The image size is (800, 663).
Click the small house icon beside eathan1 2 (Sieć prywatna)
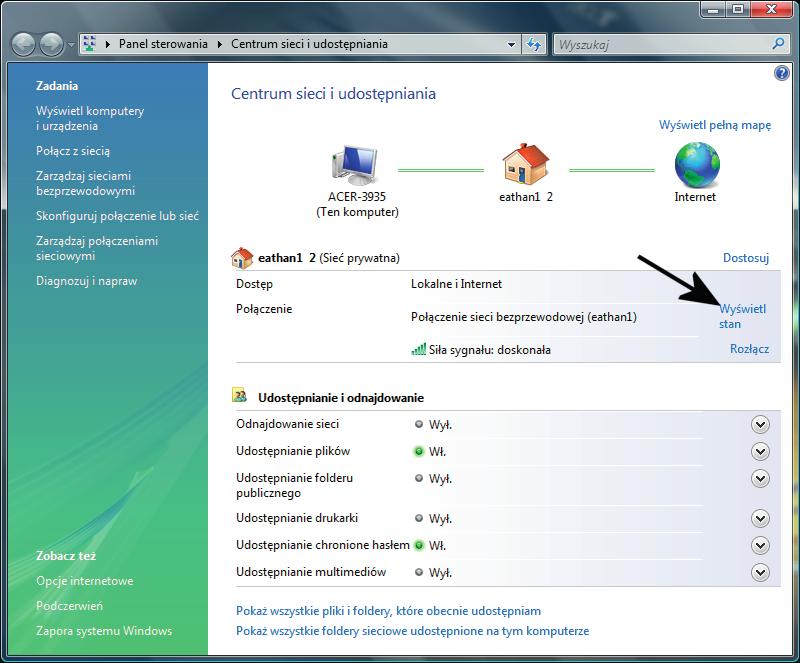click(x=242, y=258)
